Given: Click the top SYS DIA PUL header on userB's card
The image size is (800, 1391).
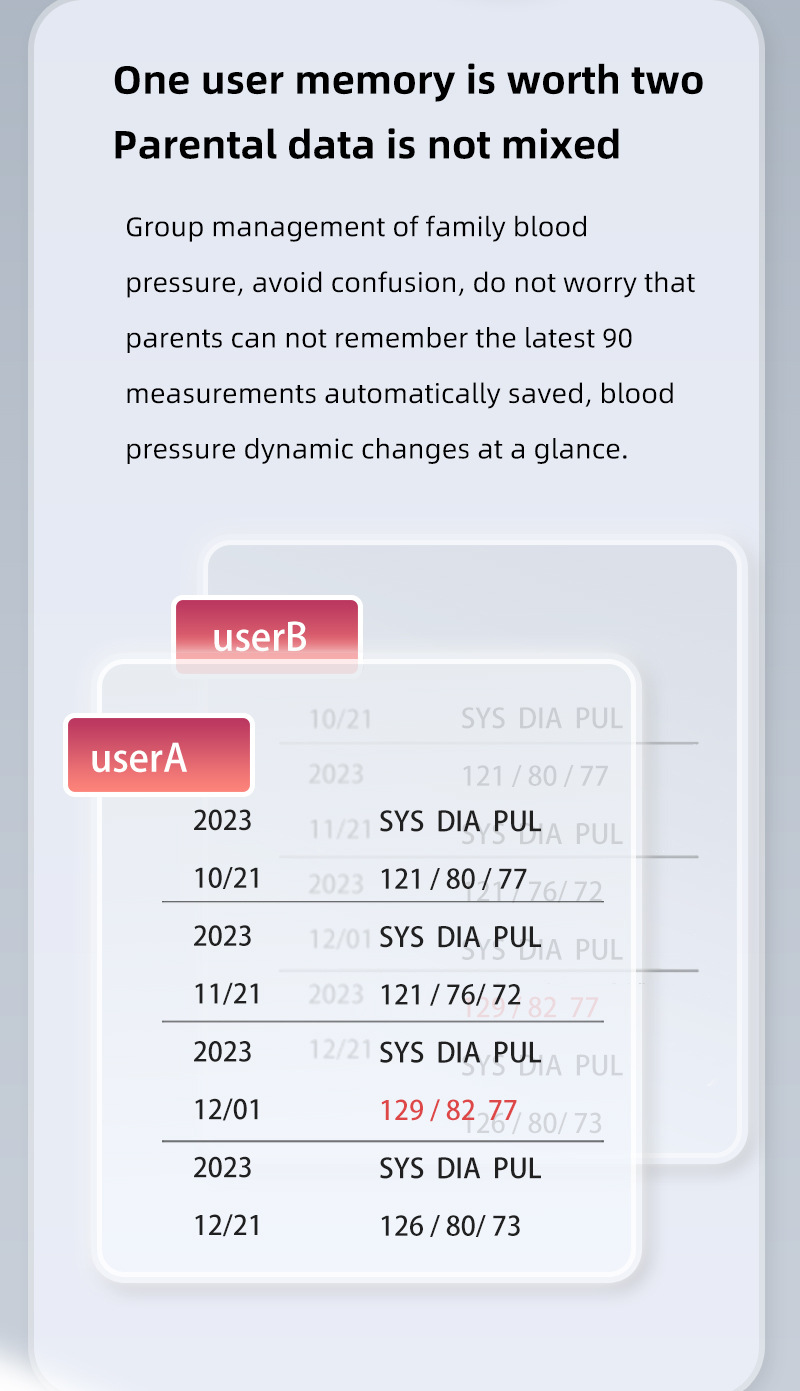Looking at the screenshot, I should (541, 718).
